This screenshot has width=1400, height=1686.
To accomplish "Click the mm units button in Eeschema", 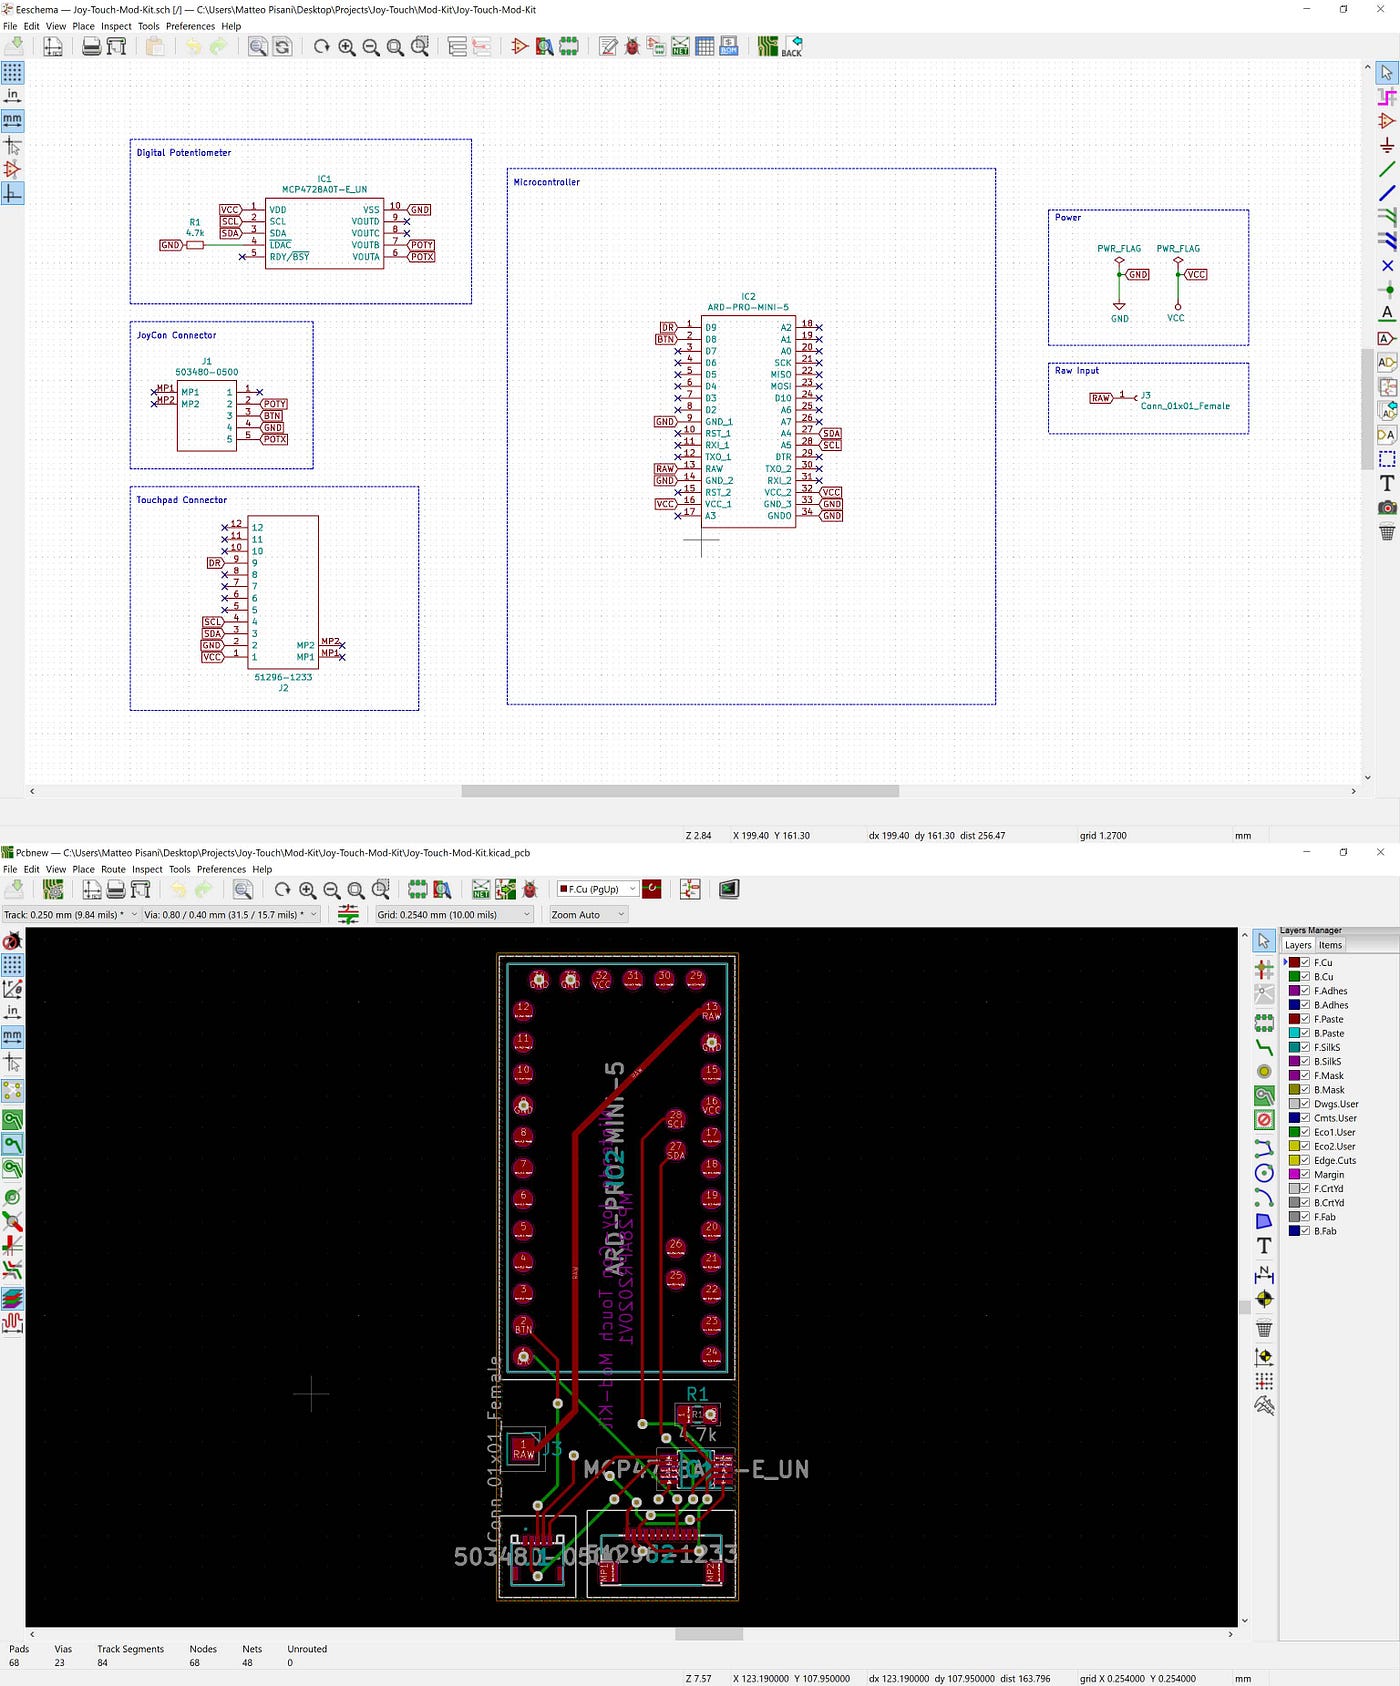I will (x=12, y=120).
